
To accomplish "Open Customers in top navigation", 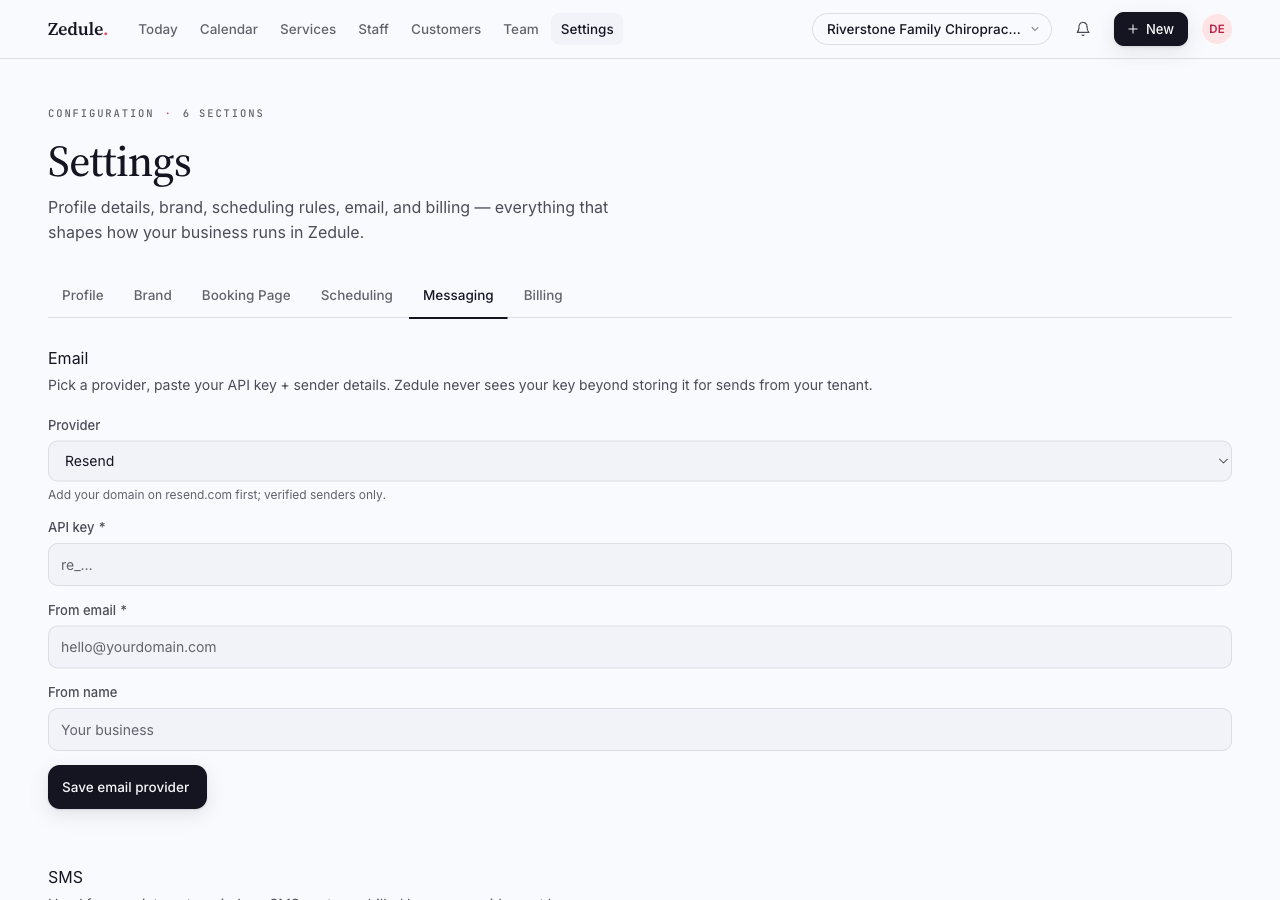I will 446,29.
